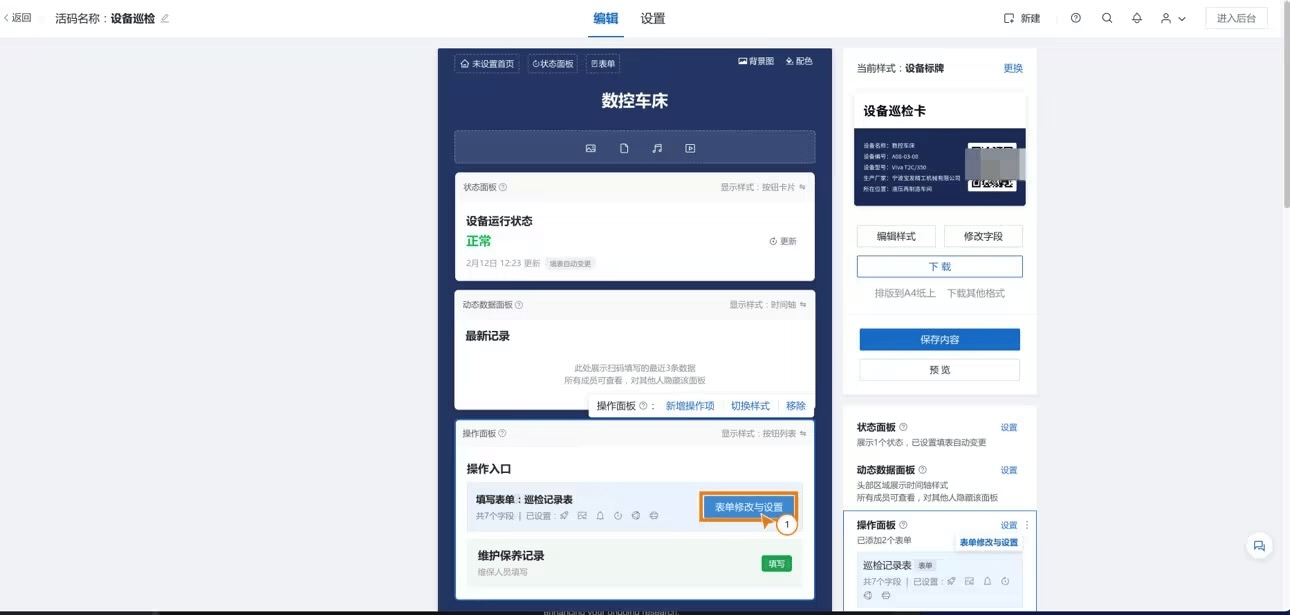Viewport: 1290px width, 615px height.
Task: Click the 数控车床 page title
Action: pyautogui.click(x=634, y=100)
